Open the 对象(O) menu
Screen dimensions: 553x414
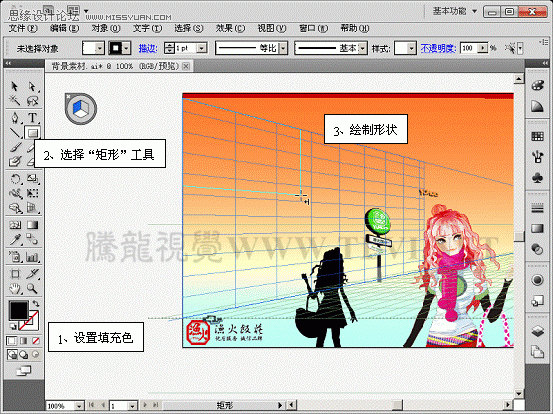(x=106, y=28)
